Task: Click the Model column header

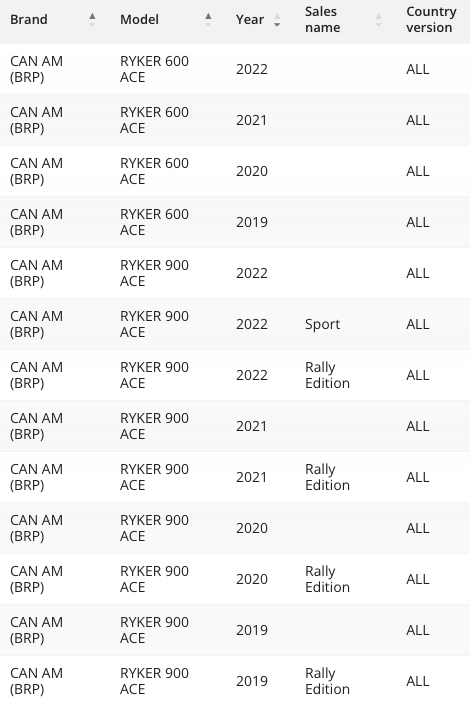Action: coord(139,19)
